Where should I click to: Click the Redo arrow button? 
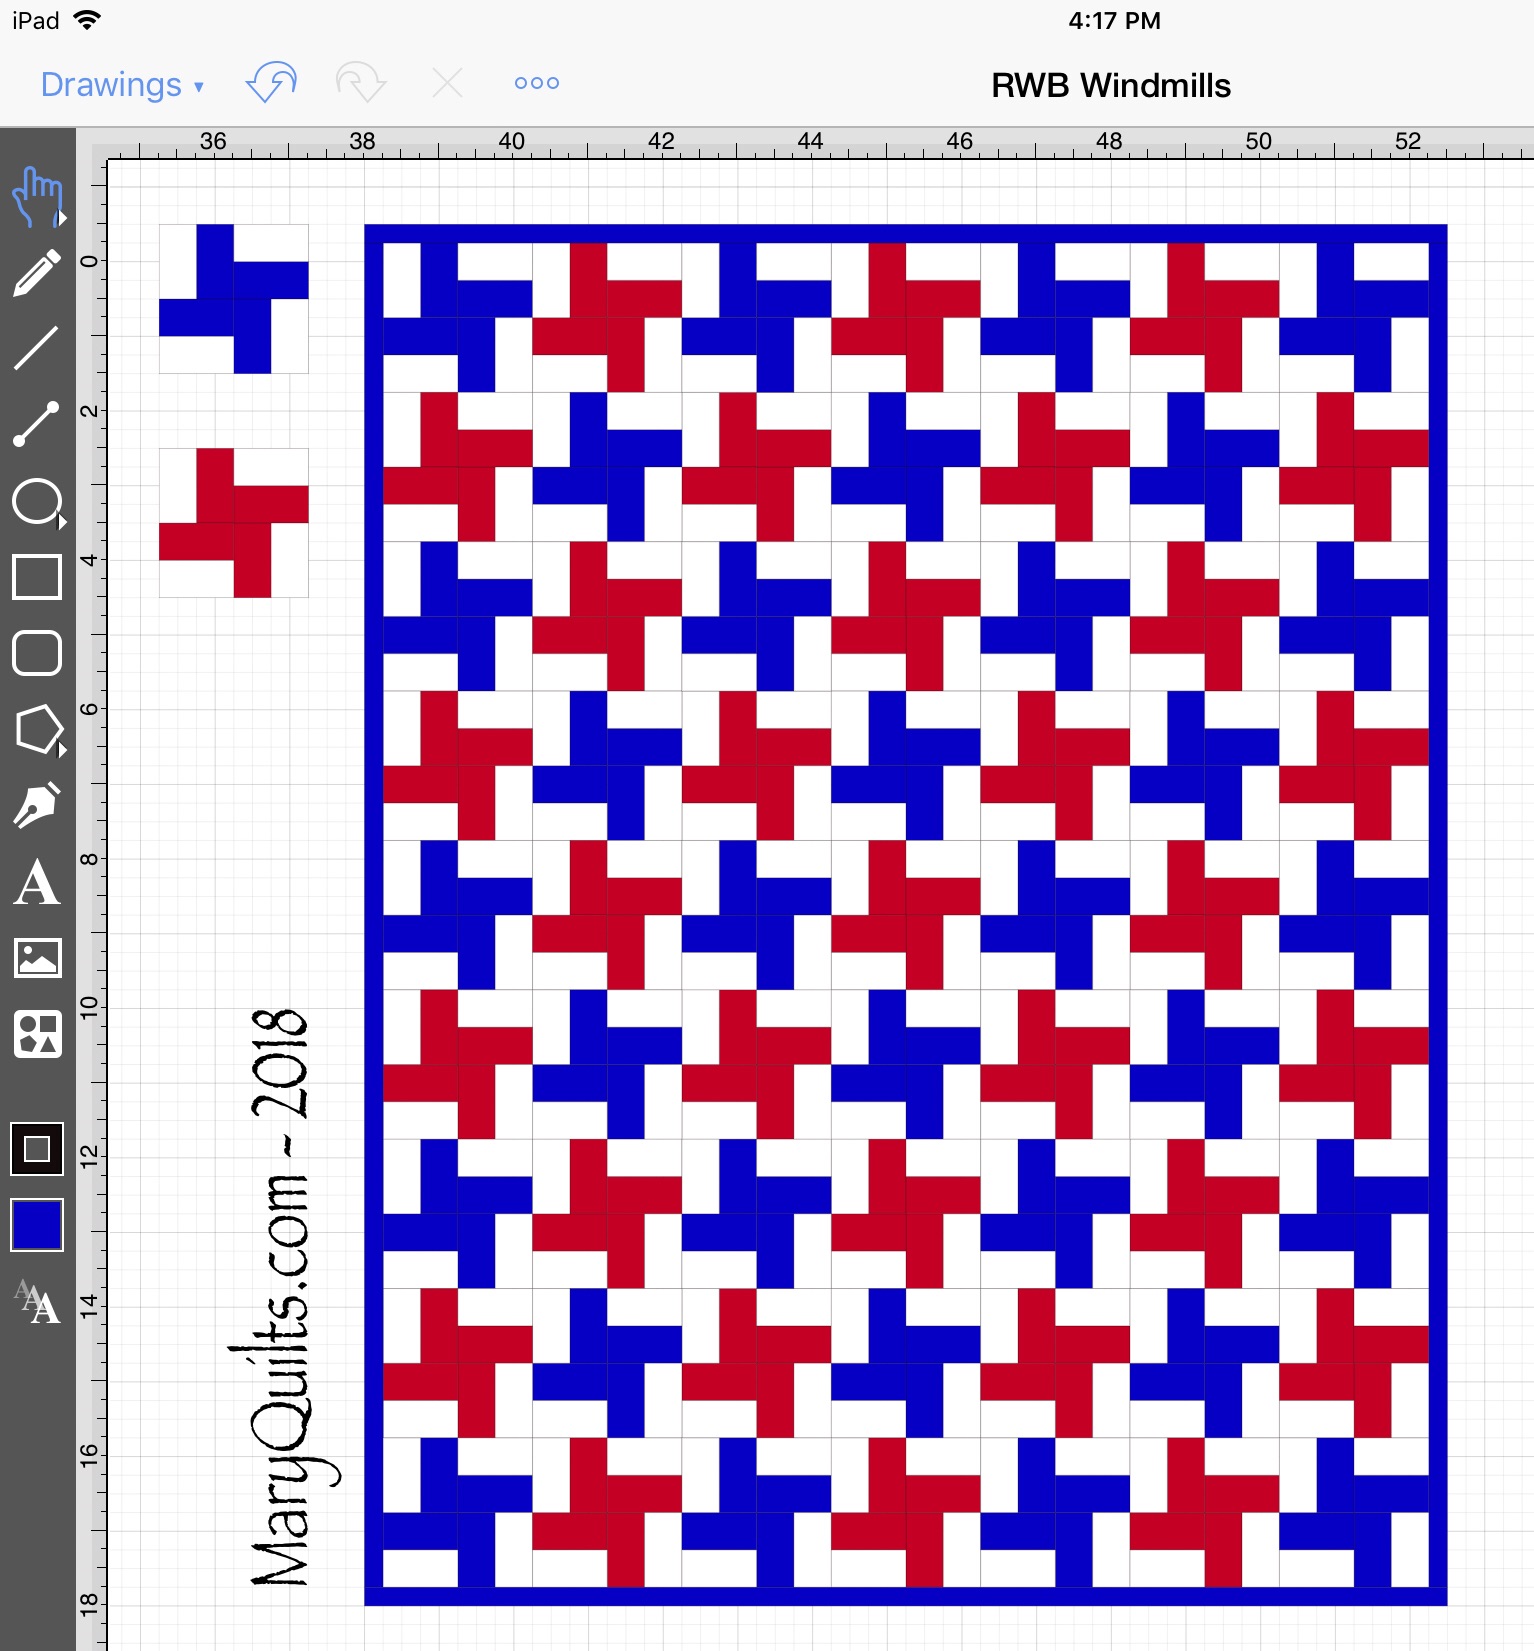tap(360, 83)
